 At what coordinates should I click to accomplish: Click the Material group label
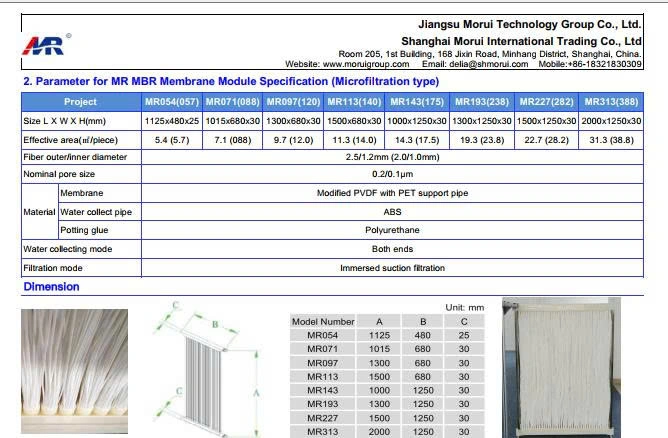(39, 212)
